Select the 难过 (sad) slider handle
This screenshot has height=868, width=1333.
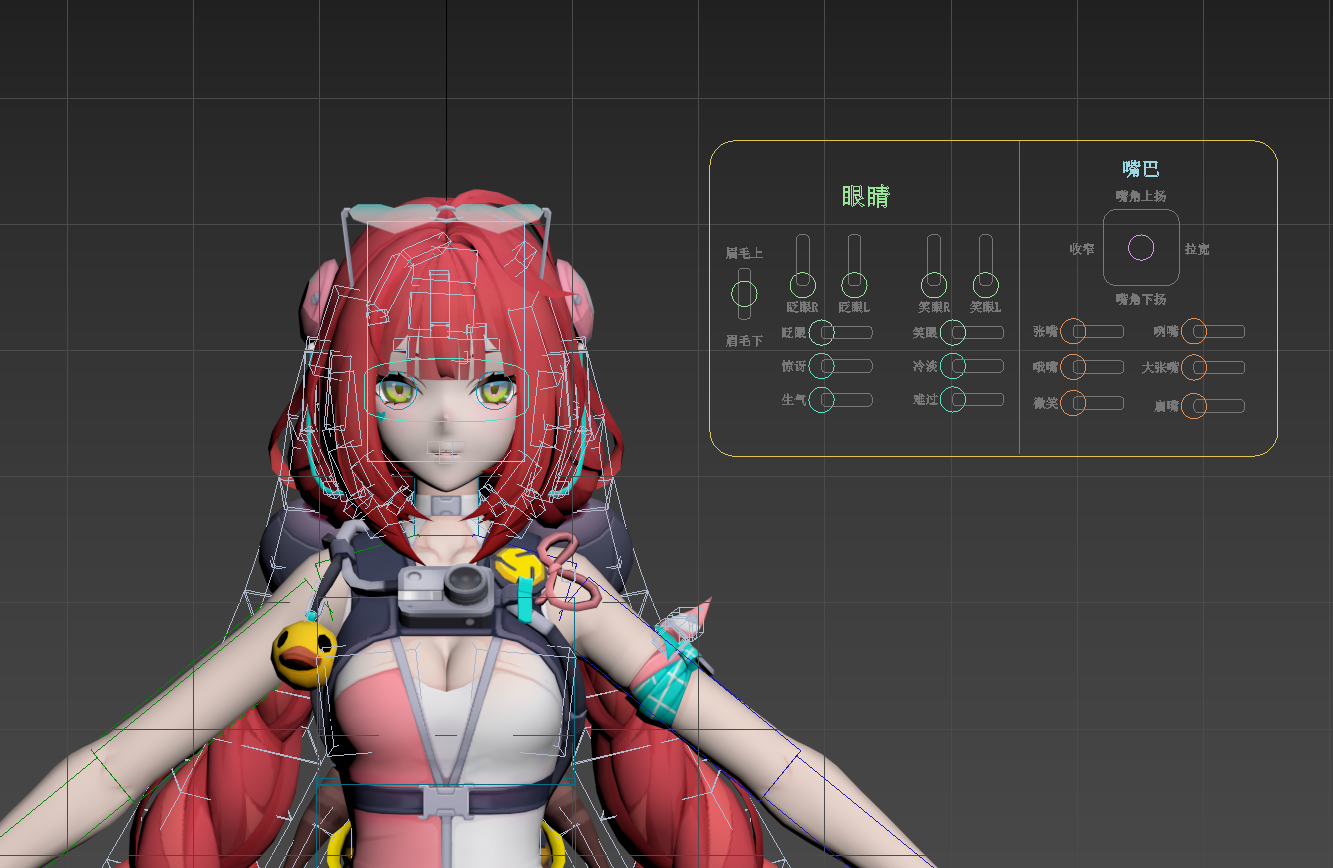click(x=953, y=400)
